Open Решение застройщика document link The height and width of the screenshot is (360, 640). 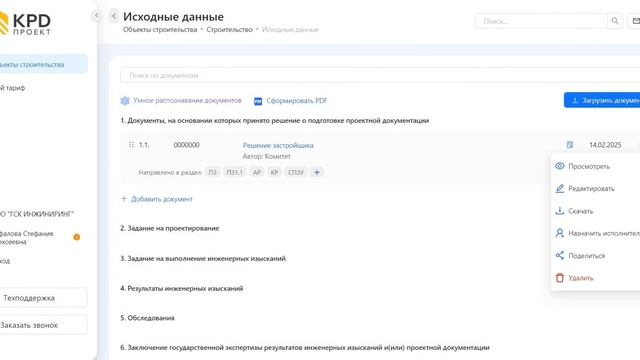pyautogui.click(x=278, y=145)
